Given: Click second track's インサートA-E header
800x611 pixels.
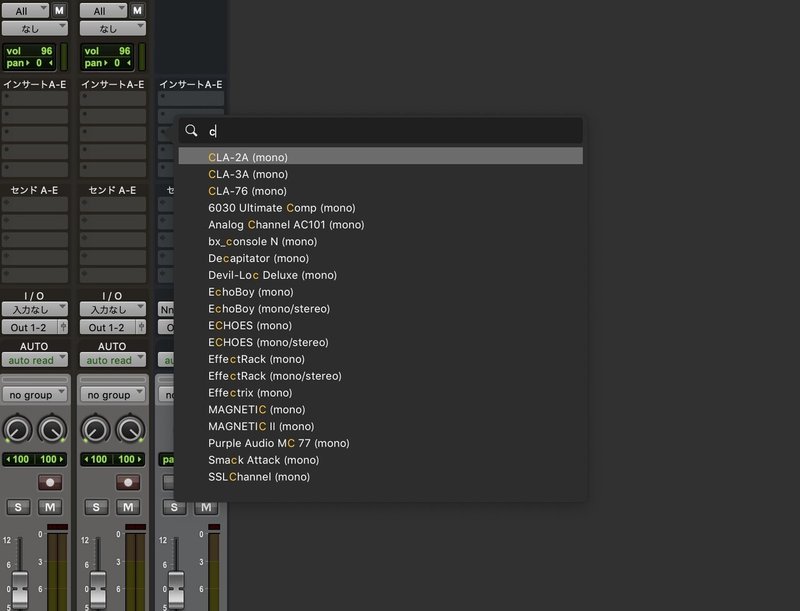Looking at the screenshot, I should [113, 84].
